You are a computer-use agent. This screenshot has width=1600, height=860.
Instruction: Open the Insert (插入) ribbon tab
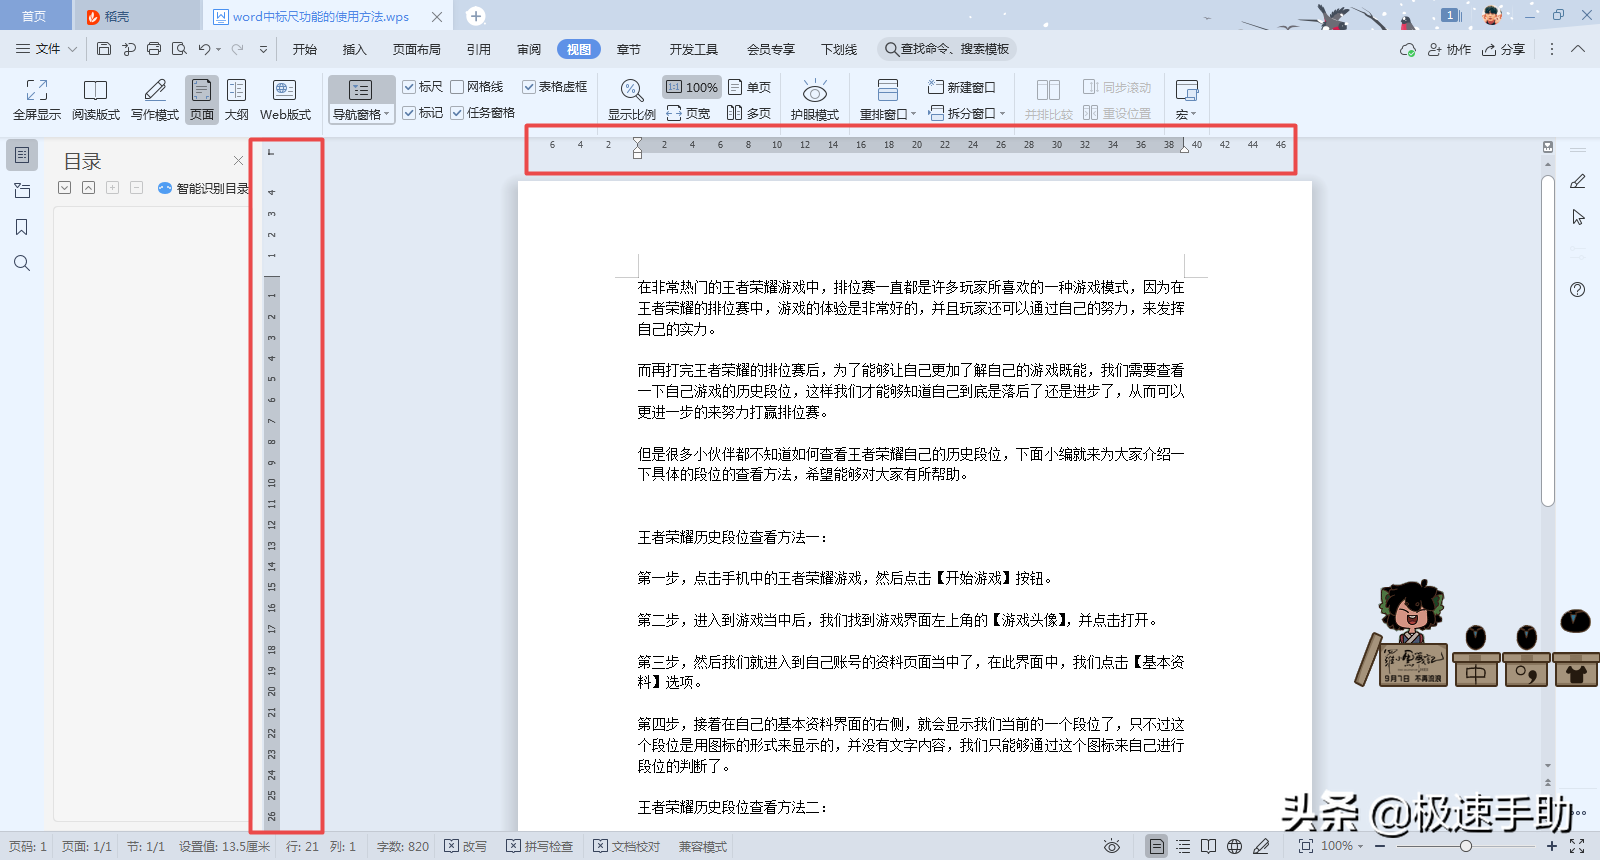pos(355,49)
